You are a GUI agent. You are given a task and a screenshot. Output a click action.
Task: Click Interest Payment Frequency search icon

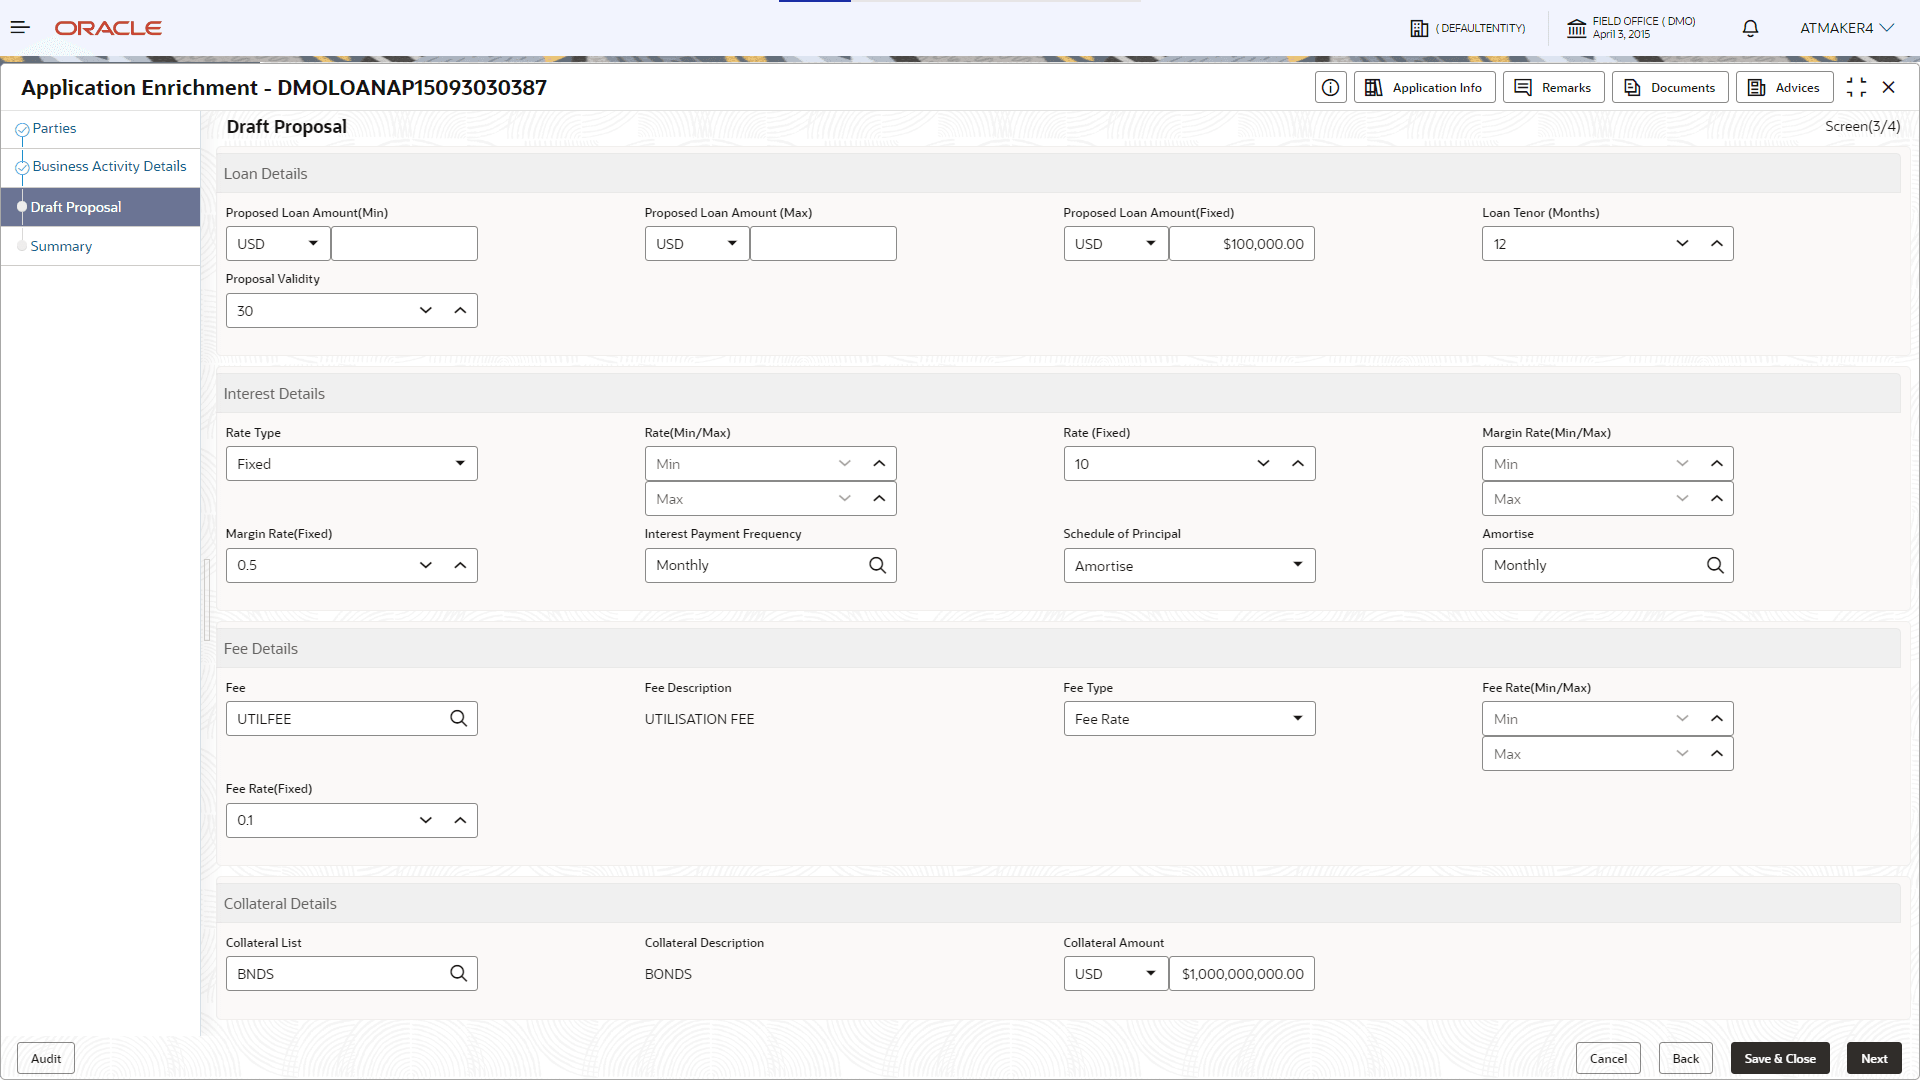877,566
